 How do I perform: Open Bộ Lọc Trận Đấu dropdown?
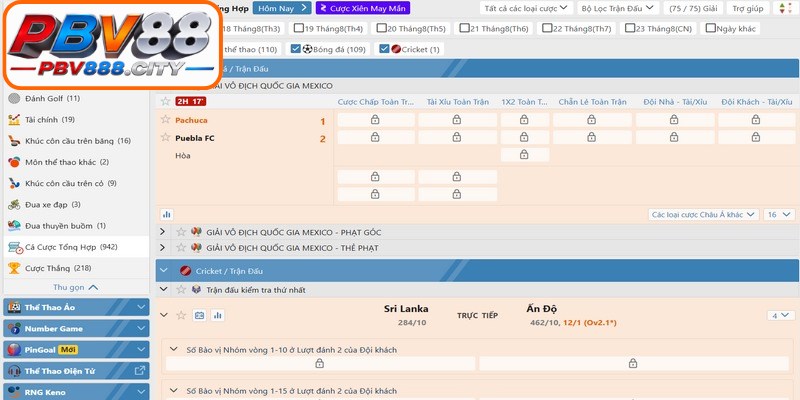click(x=617, y=8)
